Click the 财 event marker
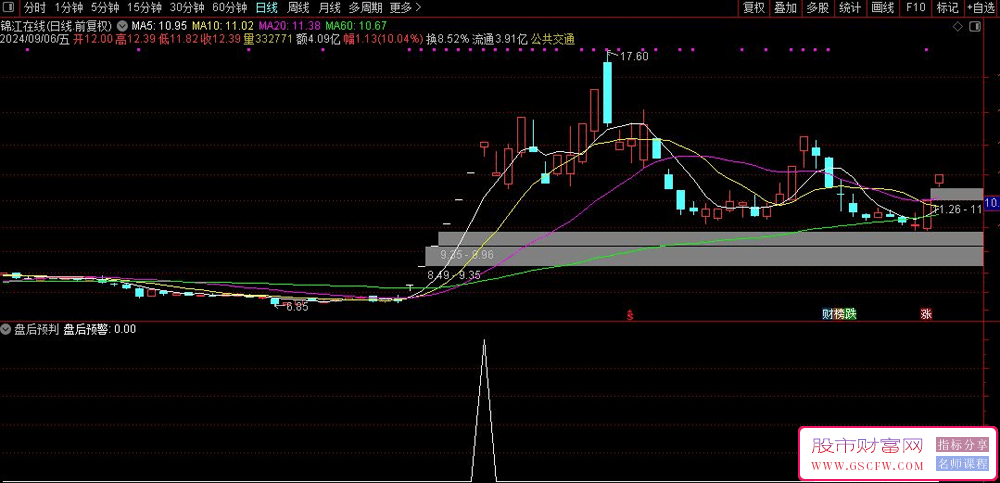1000x483 pixels. pyautogui.click(x=827, y=315)
